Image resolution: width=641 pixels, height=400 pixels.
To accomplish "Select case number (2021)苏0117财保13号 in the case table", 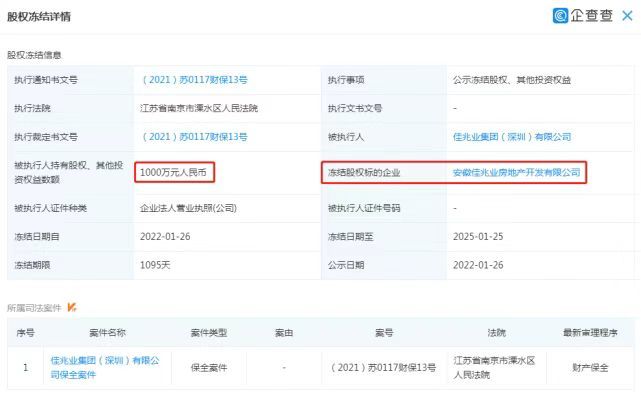I will coord(383,368).
